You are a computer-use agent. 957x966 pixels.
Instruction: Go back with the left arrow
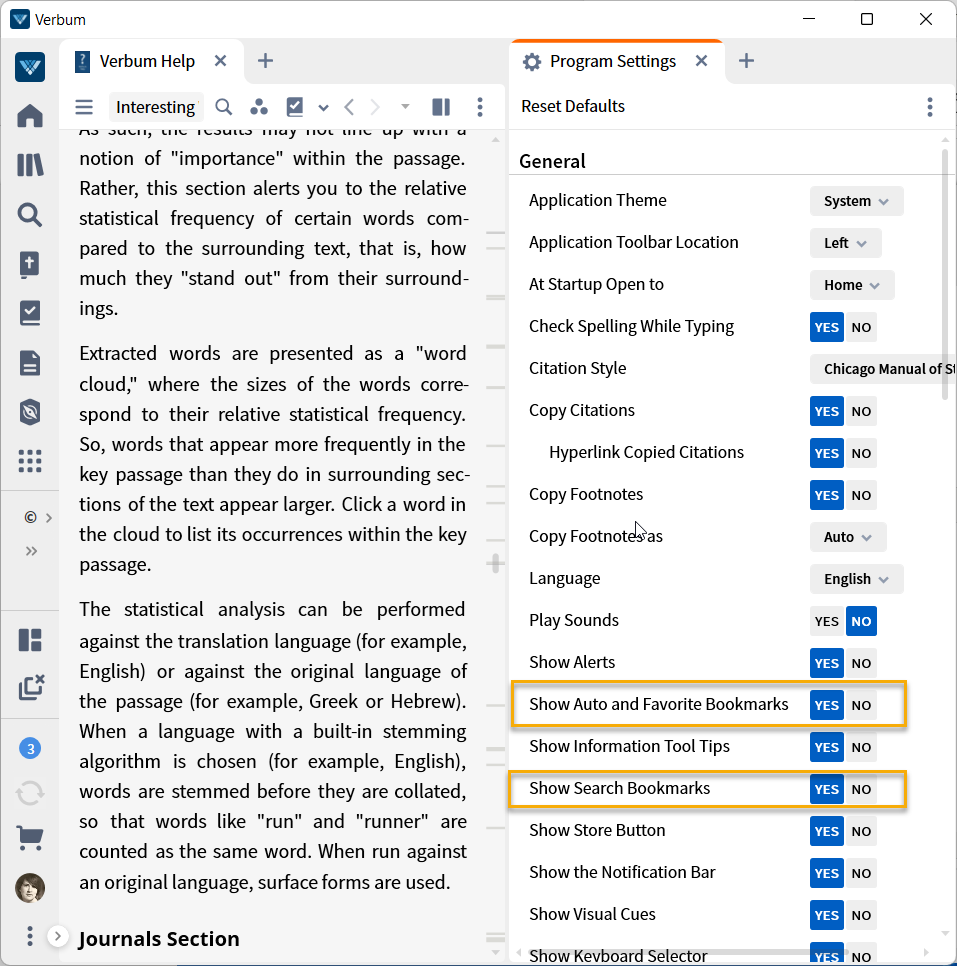349,107
